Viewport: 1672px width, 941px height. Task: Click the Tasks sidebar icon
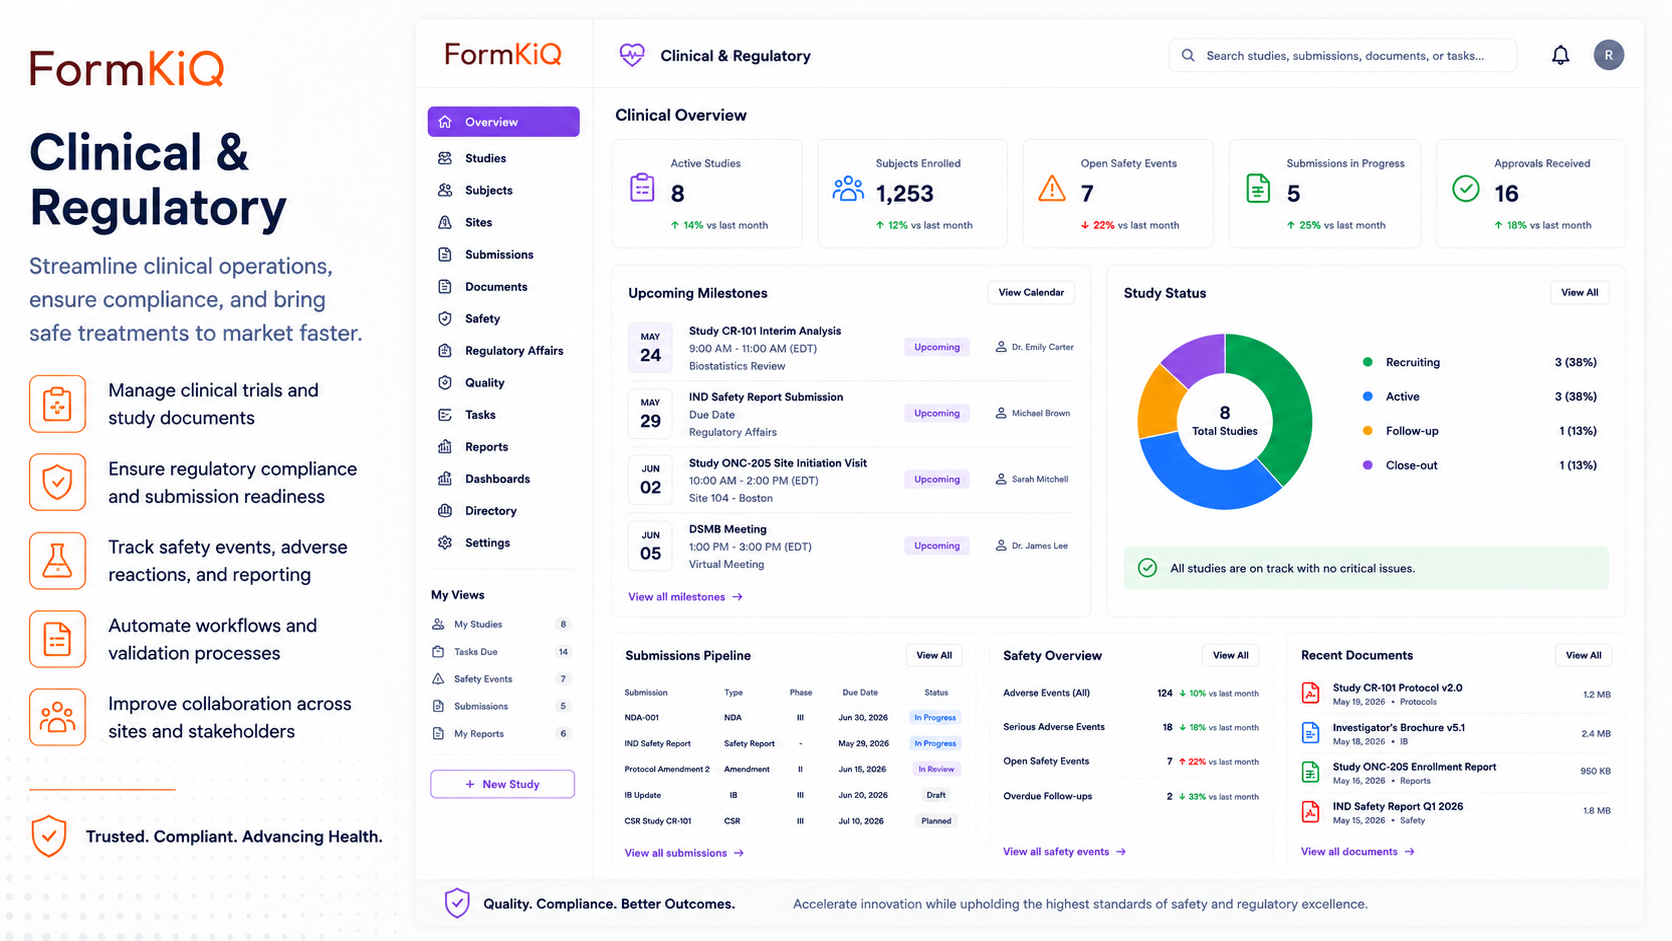tap(445, 414)
